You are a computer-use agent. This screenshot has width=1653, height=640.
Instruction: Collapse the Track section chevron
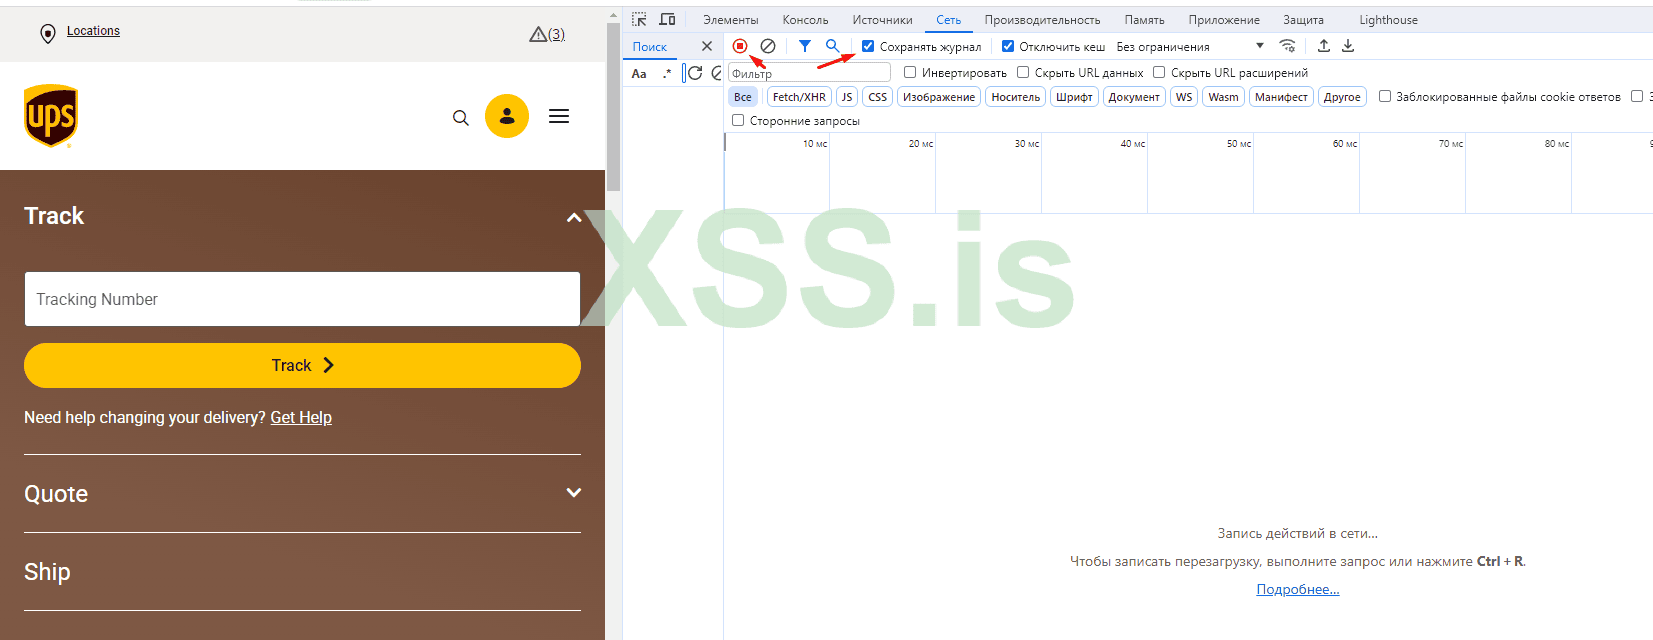tap(574, 217)
